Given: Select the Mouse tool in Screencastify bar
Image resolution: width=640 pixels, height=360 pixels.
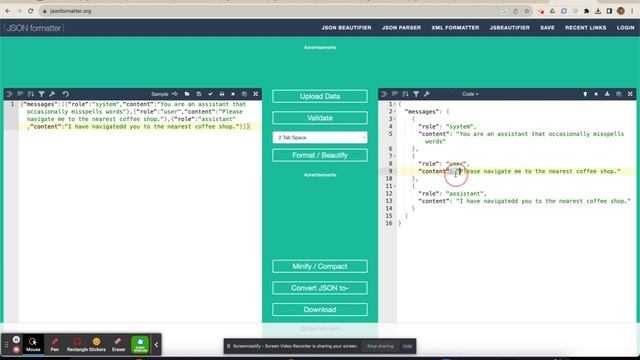Looking at the screenshot, I should coord(33,344).
